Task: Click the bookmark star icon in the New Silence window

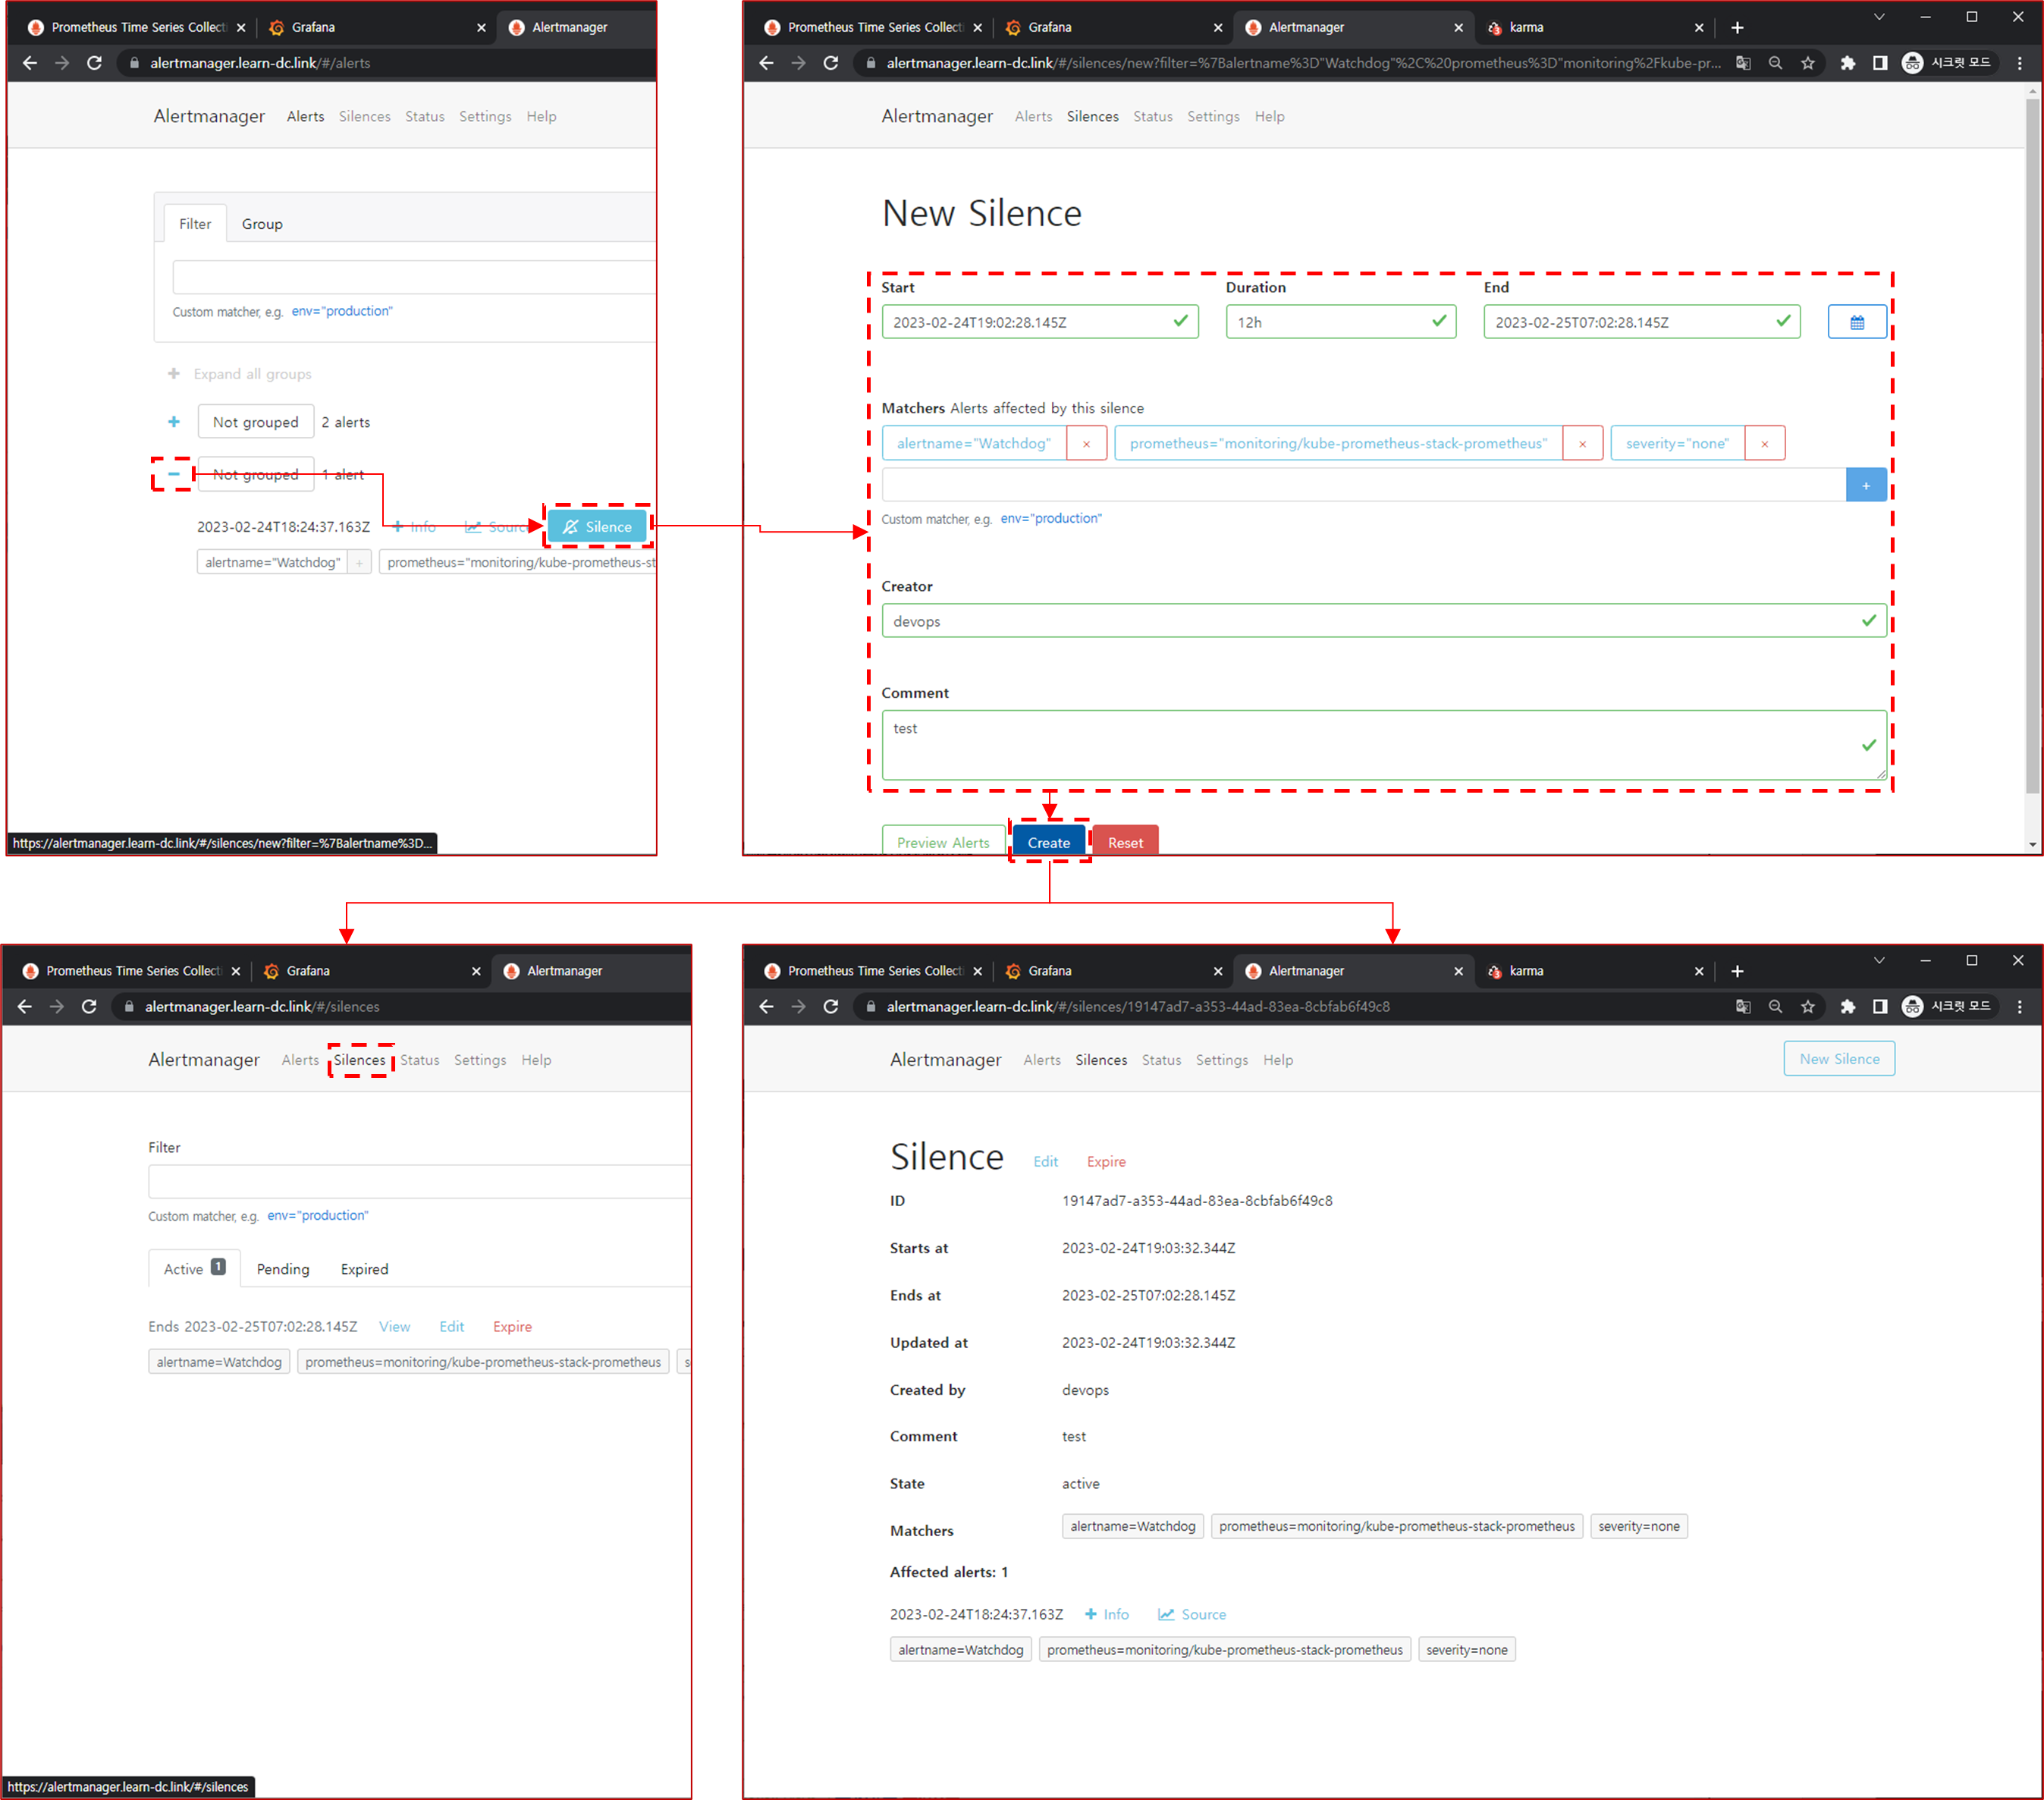Action: [1807, 63]
